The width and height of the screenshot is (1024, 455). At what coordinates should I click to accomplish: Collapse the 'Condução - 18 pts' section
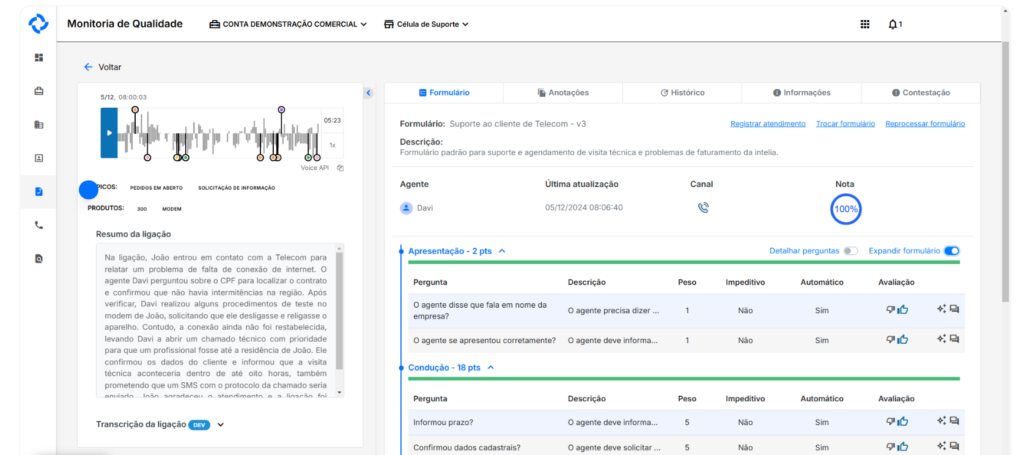(488, 368)
